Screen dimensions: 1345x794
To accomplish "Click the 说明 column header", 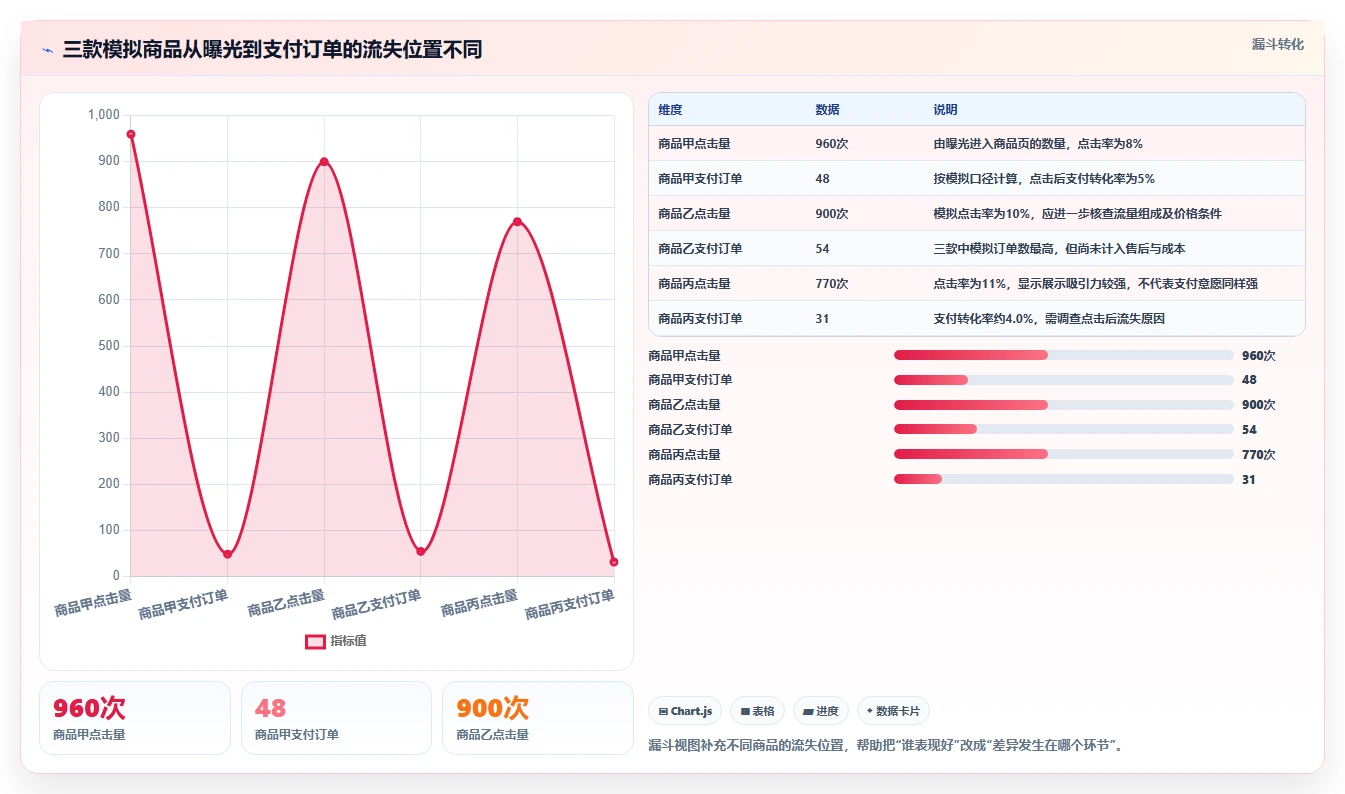I will 945,110.
